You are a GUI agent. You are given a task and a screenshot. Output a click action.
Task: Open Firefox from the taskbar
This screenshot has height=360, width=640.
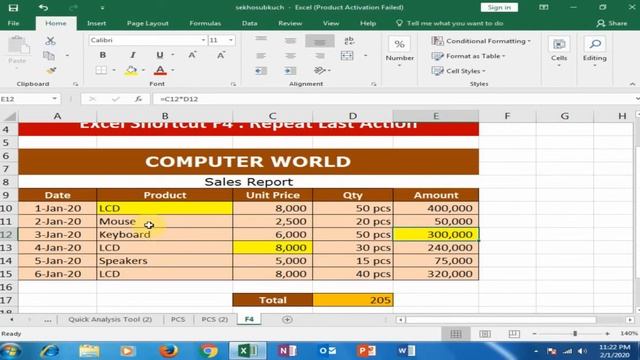[x=168, y=351]
